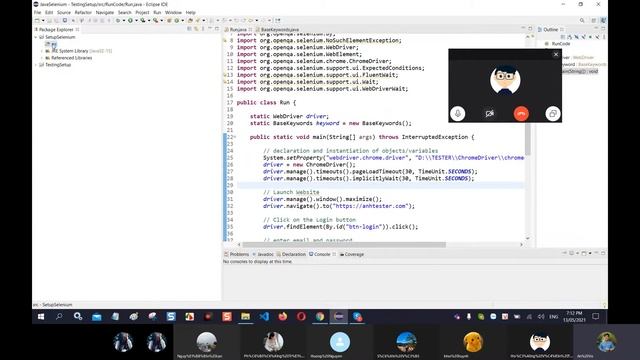
Task: Open Chrome from the taskbar
Action: click(x=320, y=316)
